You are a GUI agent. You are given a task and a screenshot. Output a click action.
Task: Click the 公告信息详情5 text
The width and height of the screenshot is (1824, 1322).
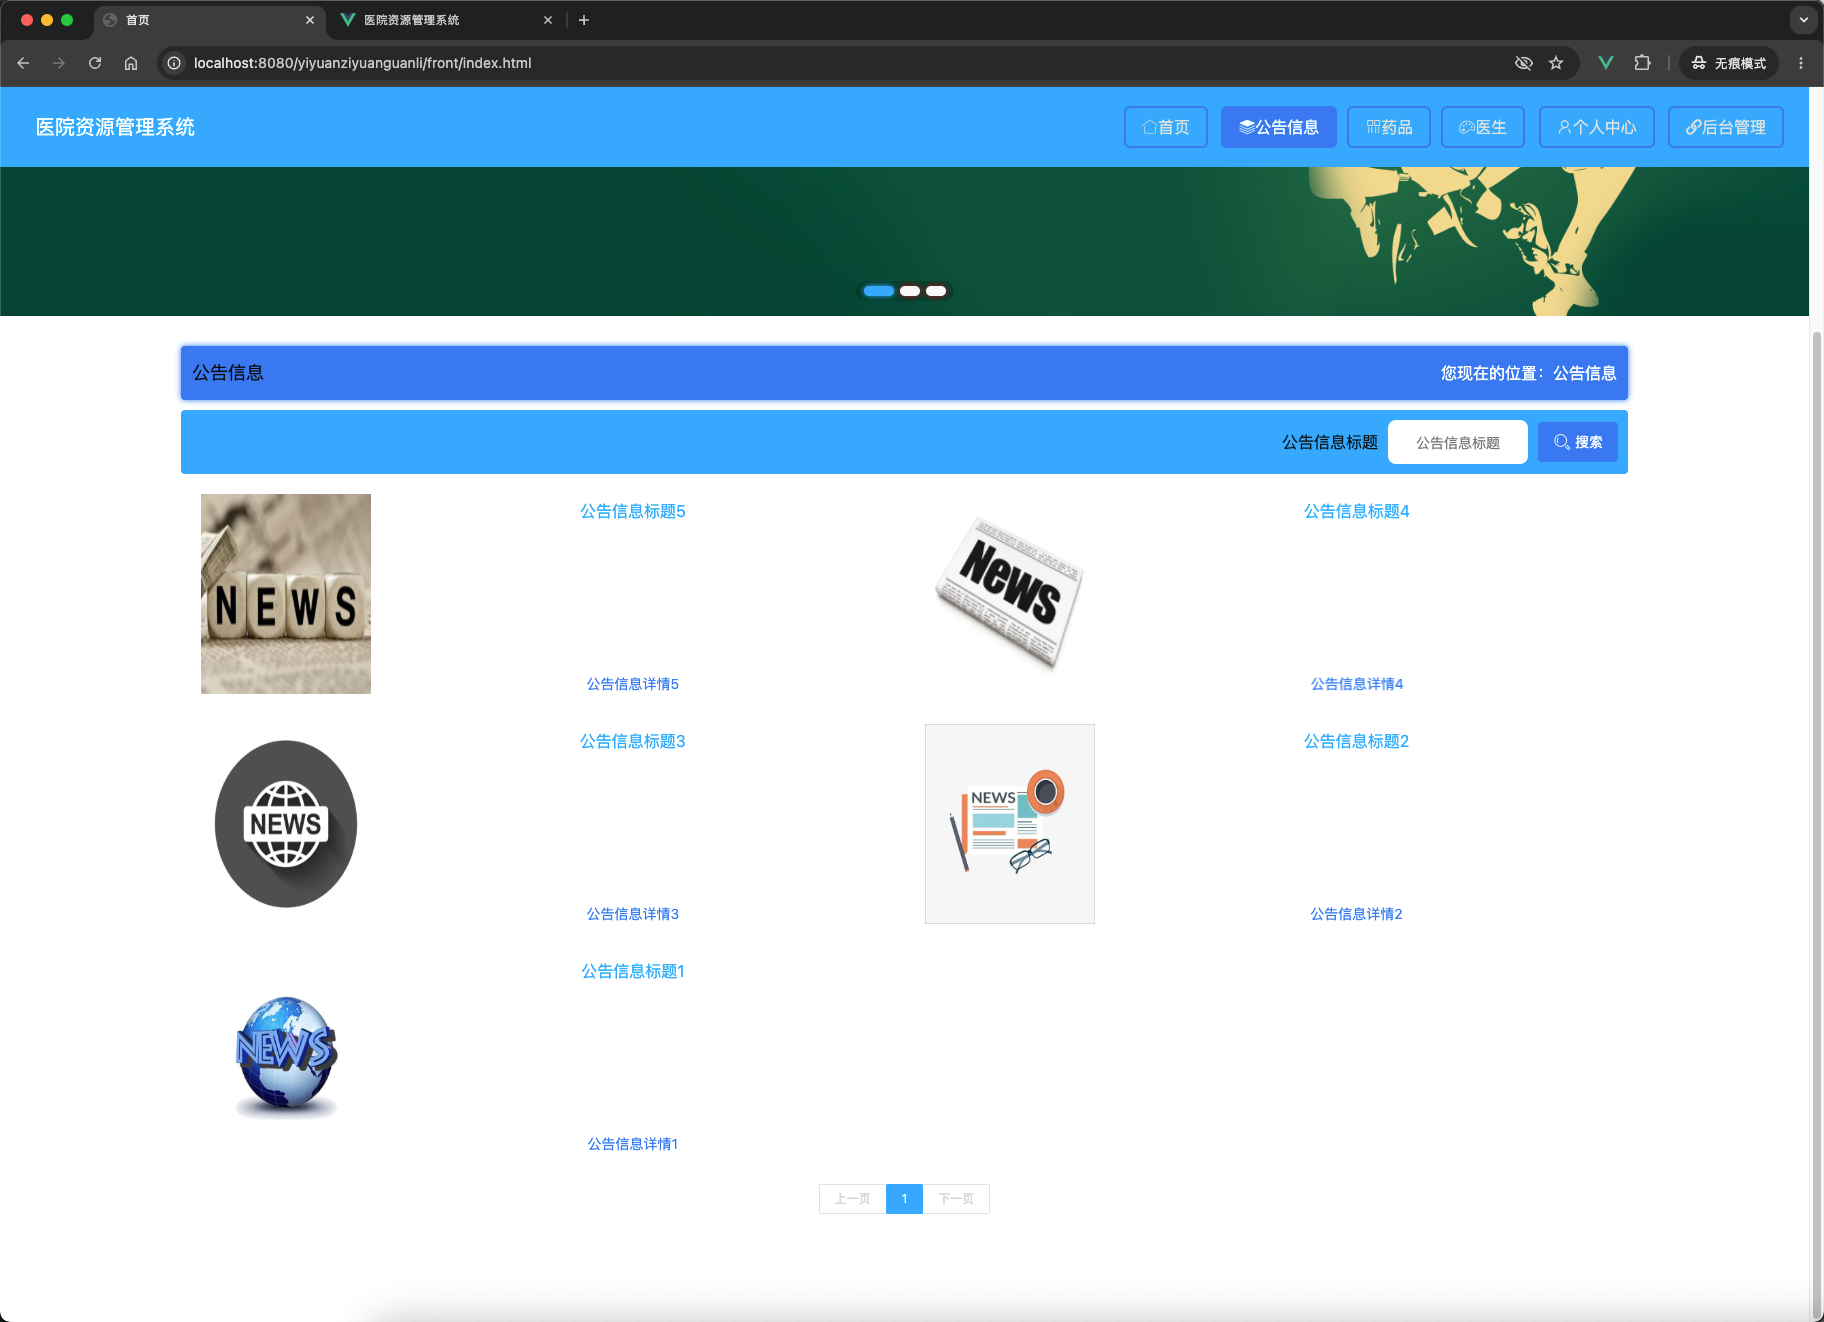[x=633, y=684]
